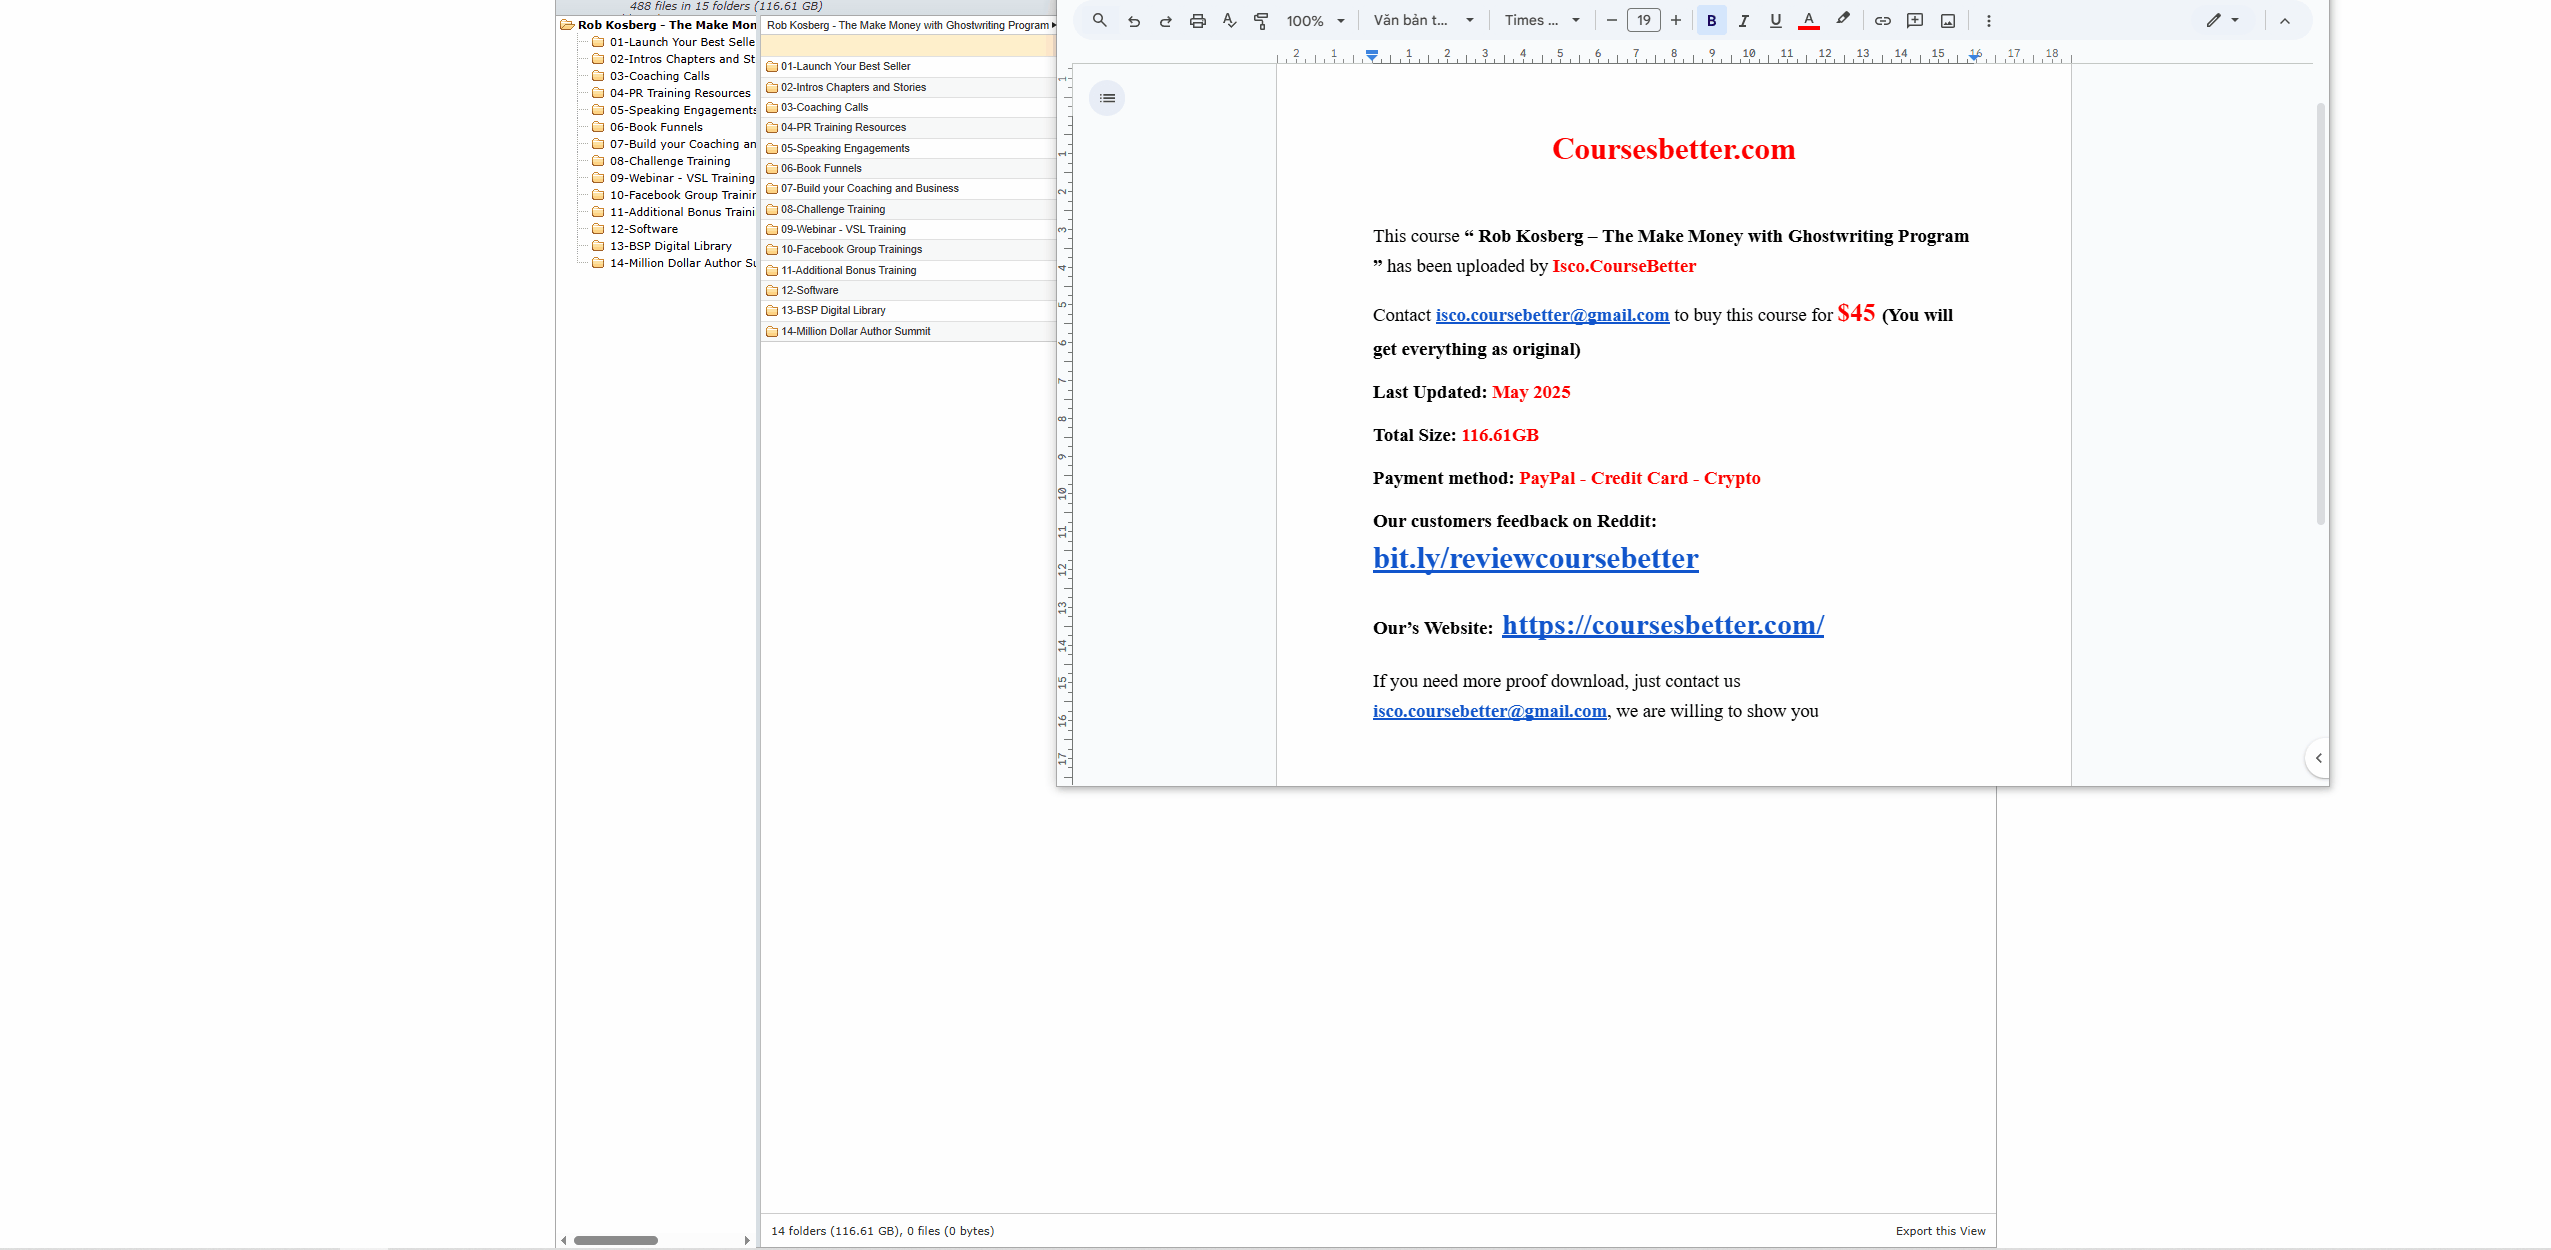This screenshot has height=1250, width=2551.
Task: Click the Export this View link
Action: [1940, 1231]
